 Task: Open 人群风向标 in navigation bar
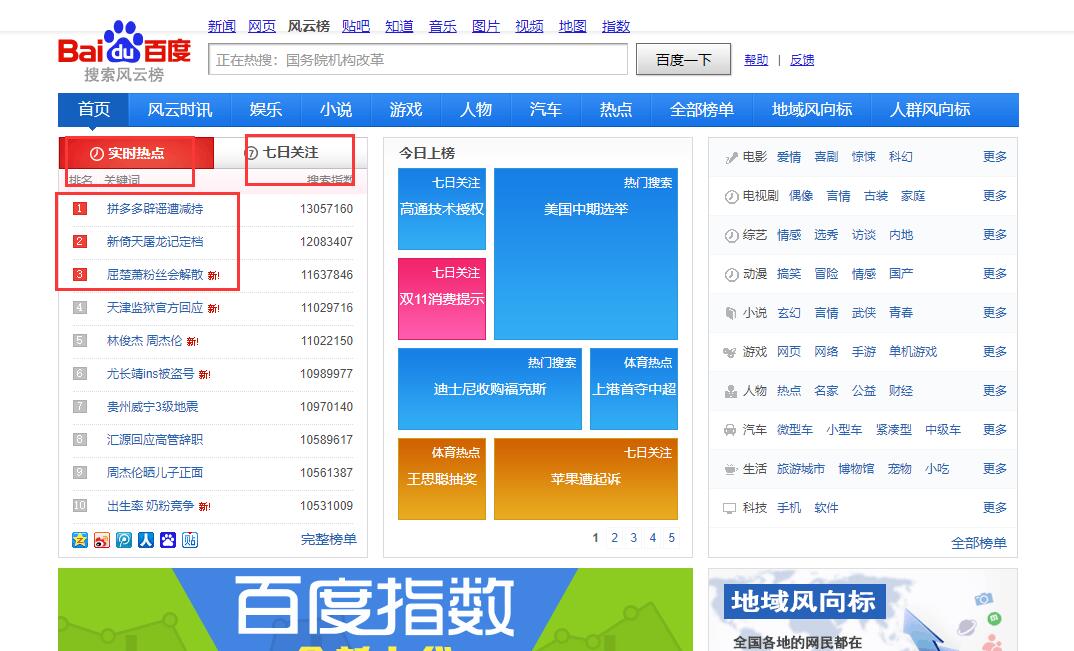pos(929,110)
